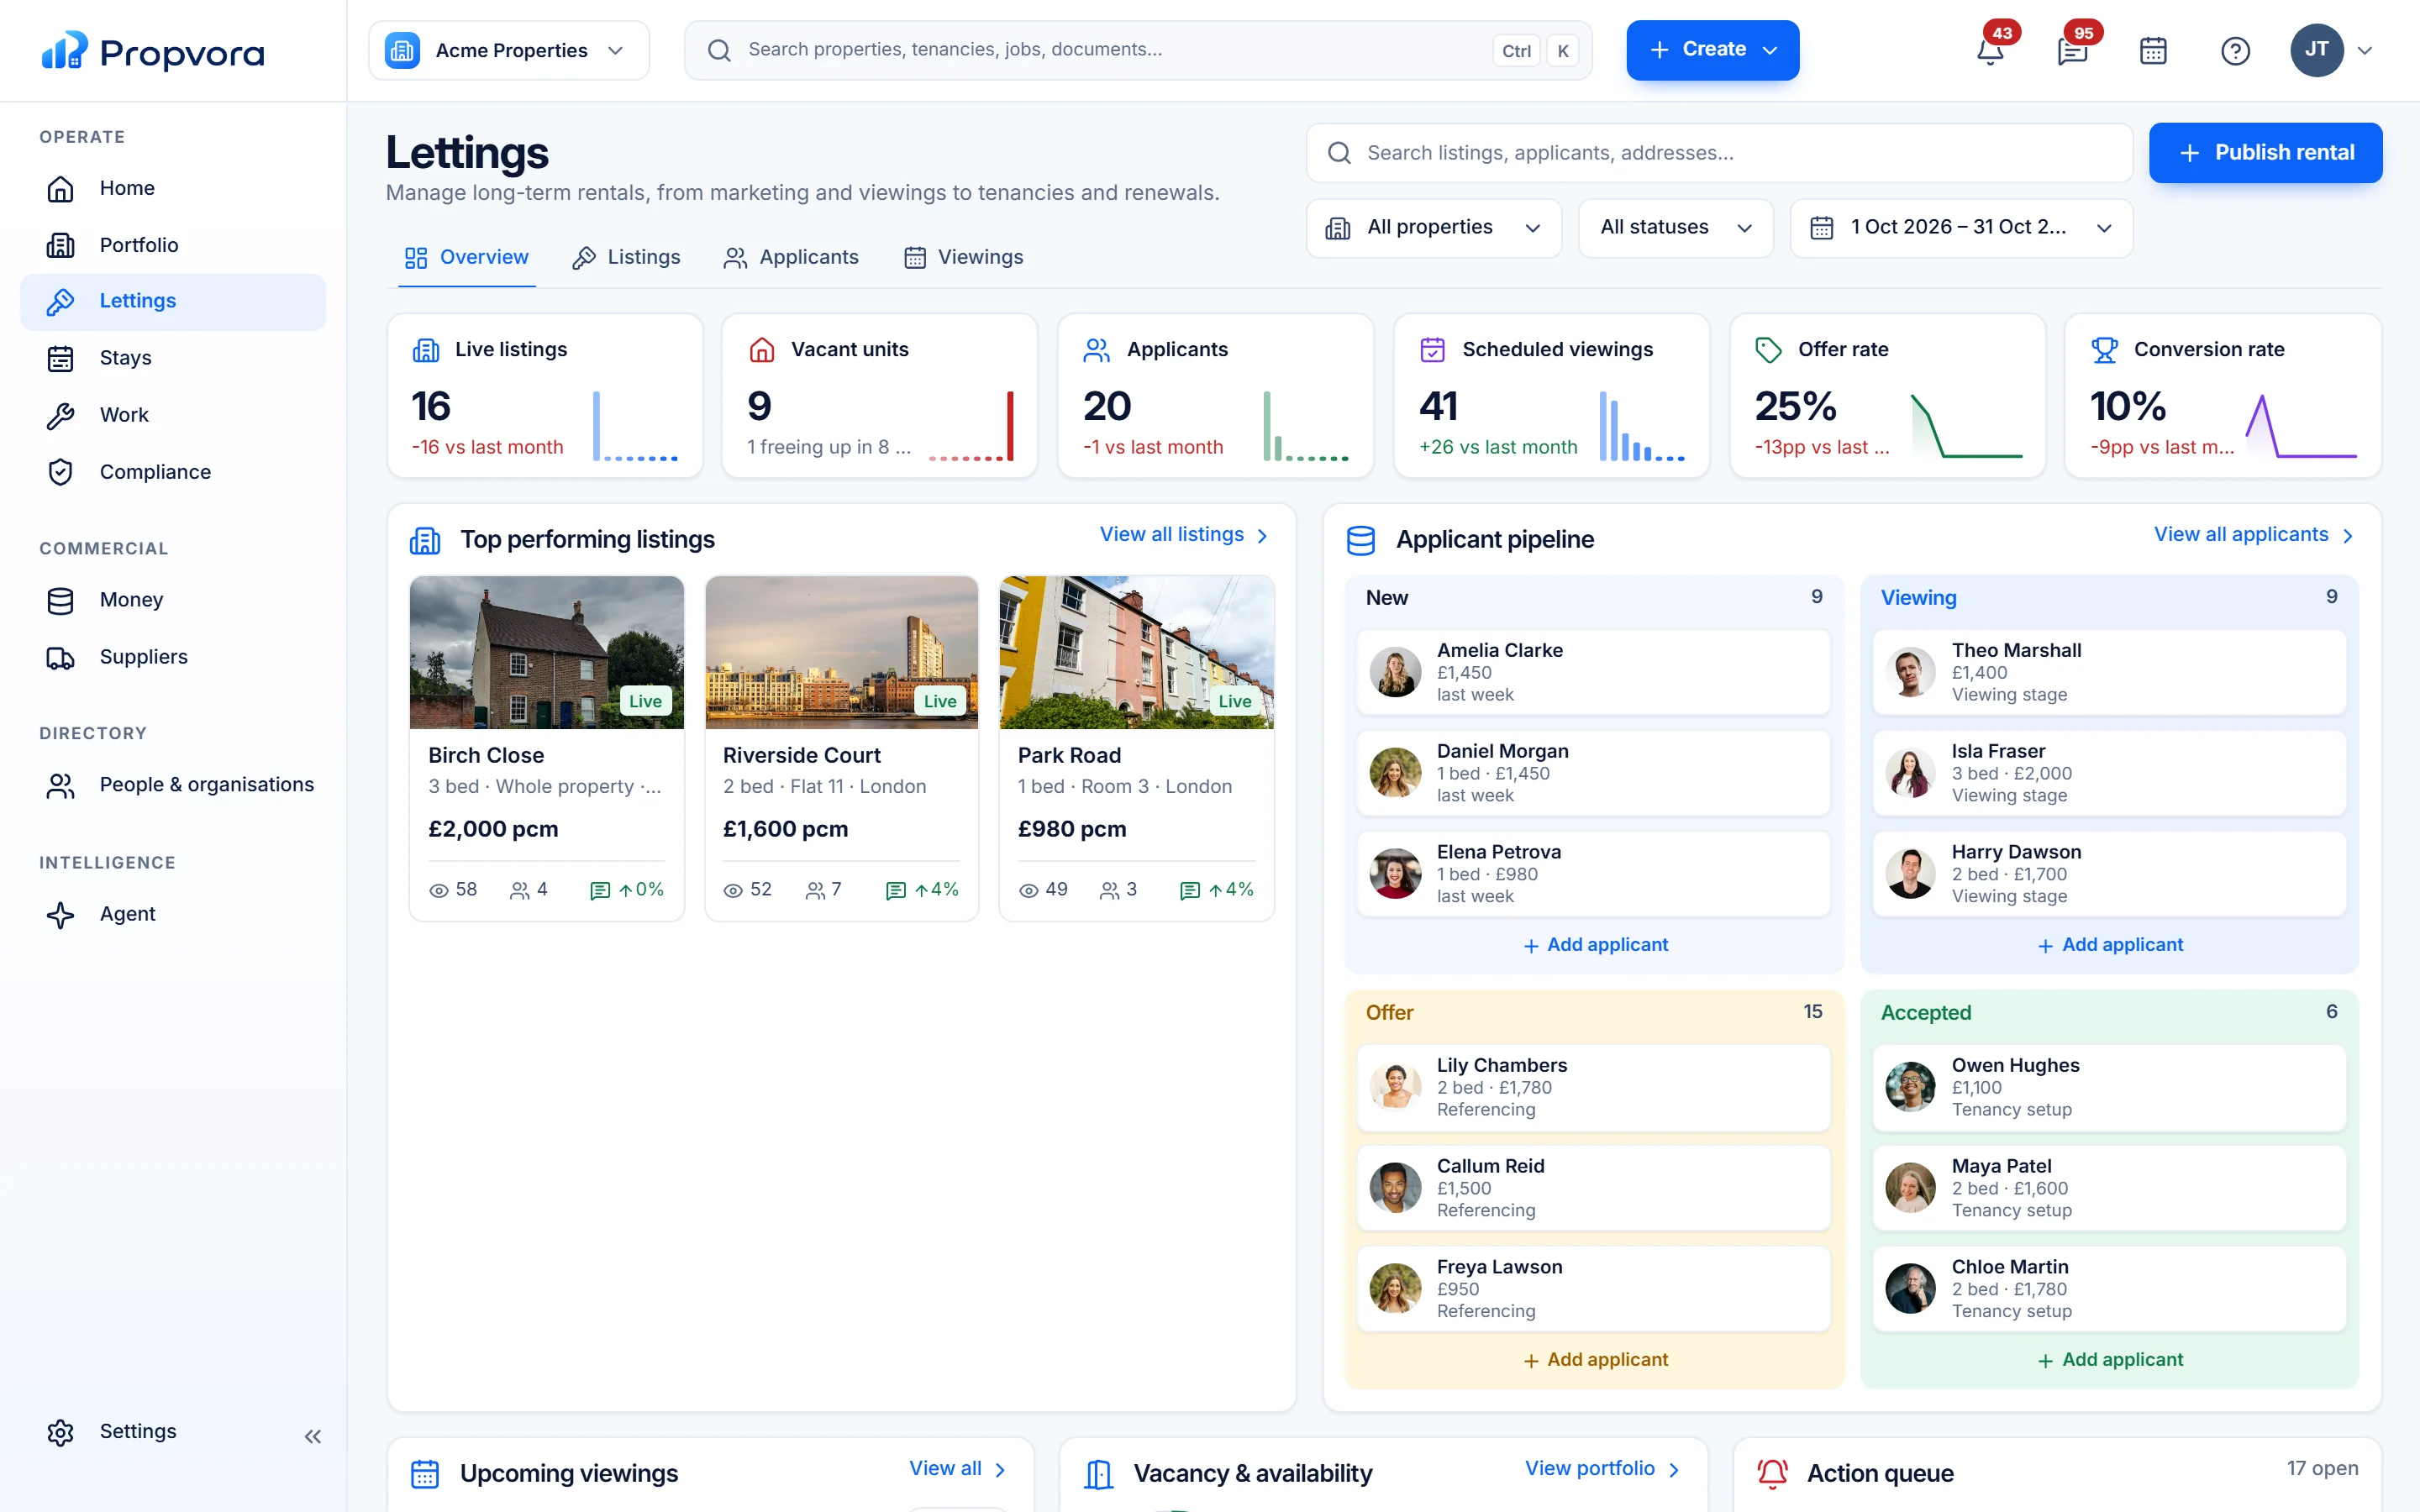
Task: Open Compliance in sidebar
Action: (173, 472)
